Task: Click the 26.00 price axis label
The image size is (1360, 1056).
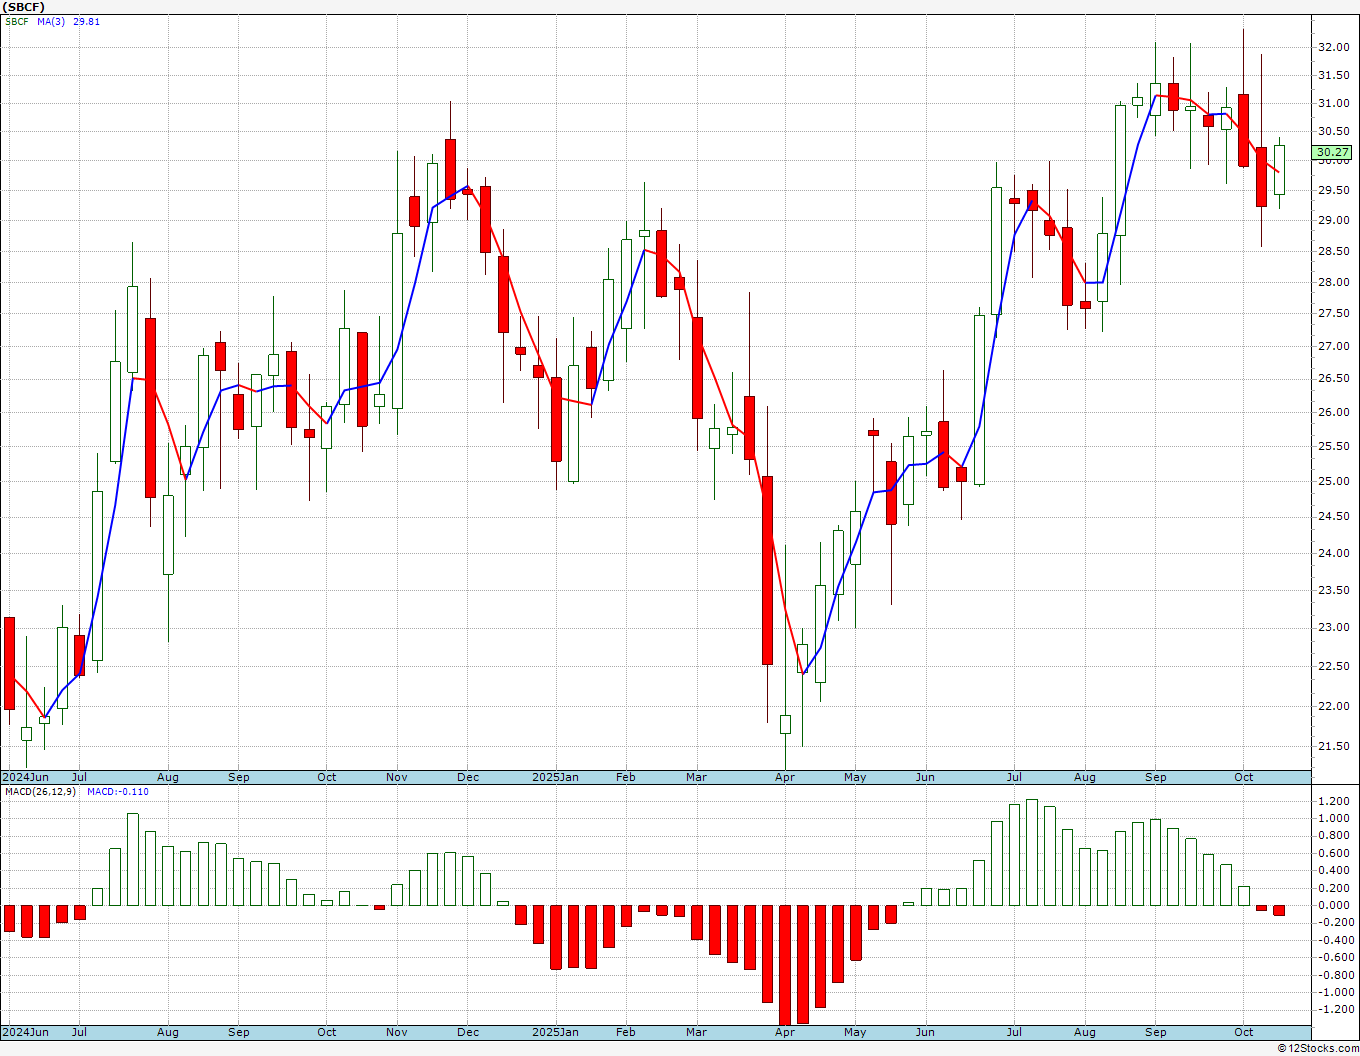Action: (1333, 412)
